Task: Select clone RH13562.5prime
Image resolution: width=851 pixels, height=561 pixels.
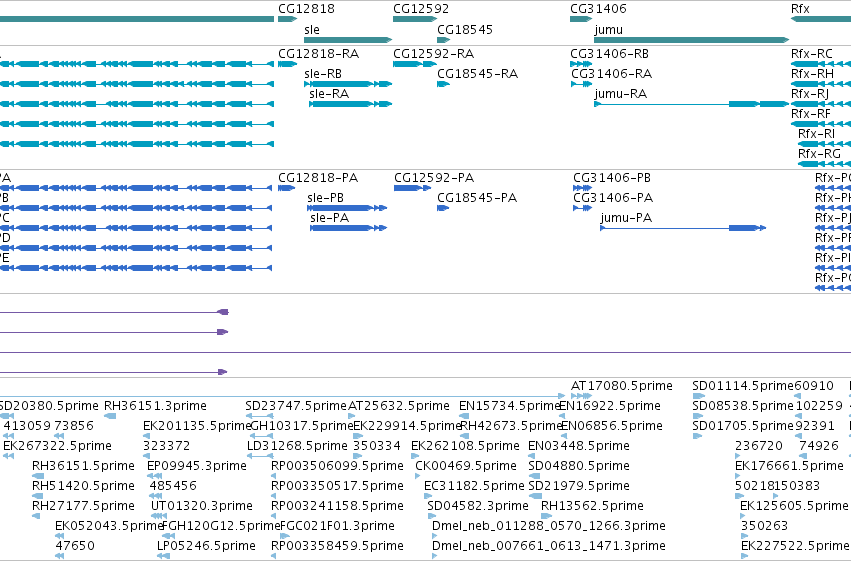Action: coord(592,506)
